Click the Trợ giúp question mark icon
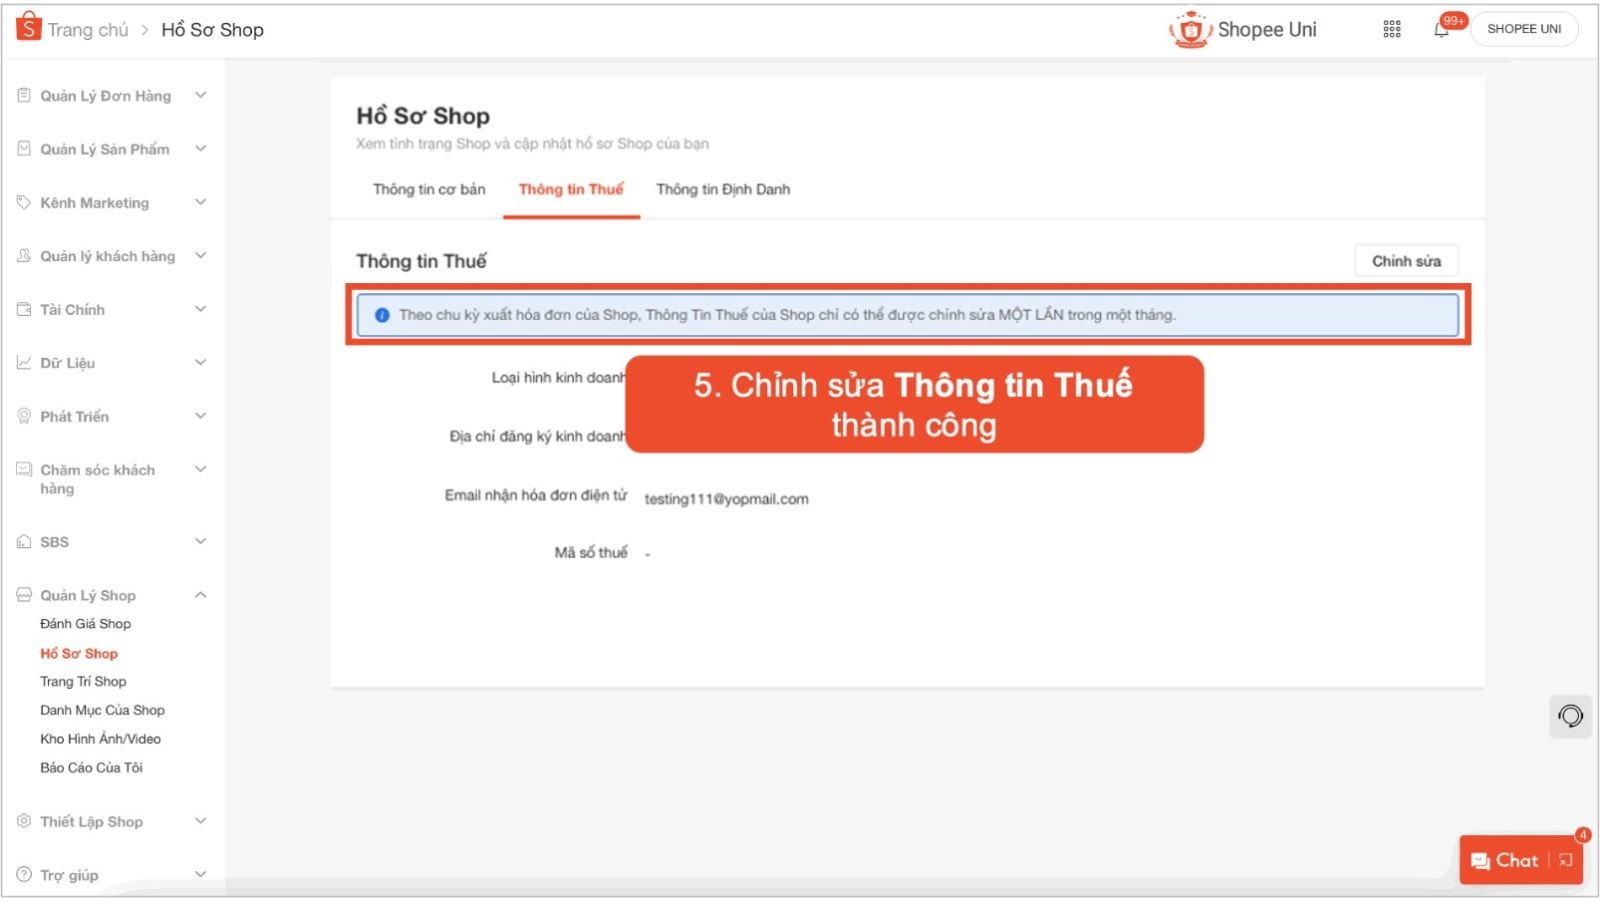Viewport: 1600px width, 902px height. tap(24, 874)
